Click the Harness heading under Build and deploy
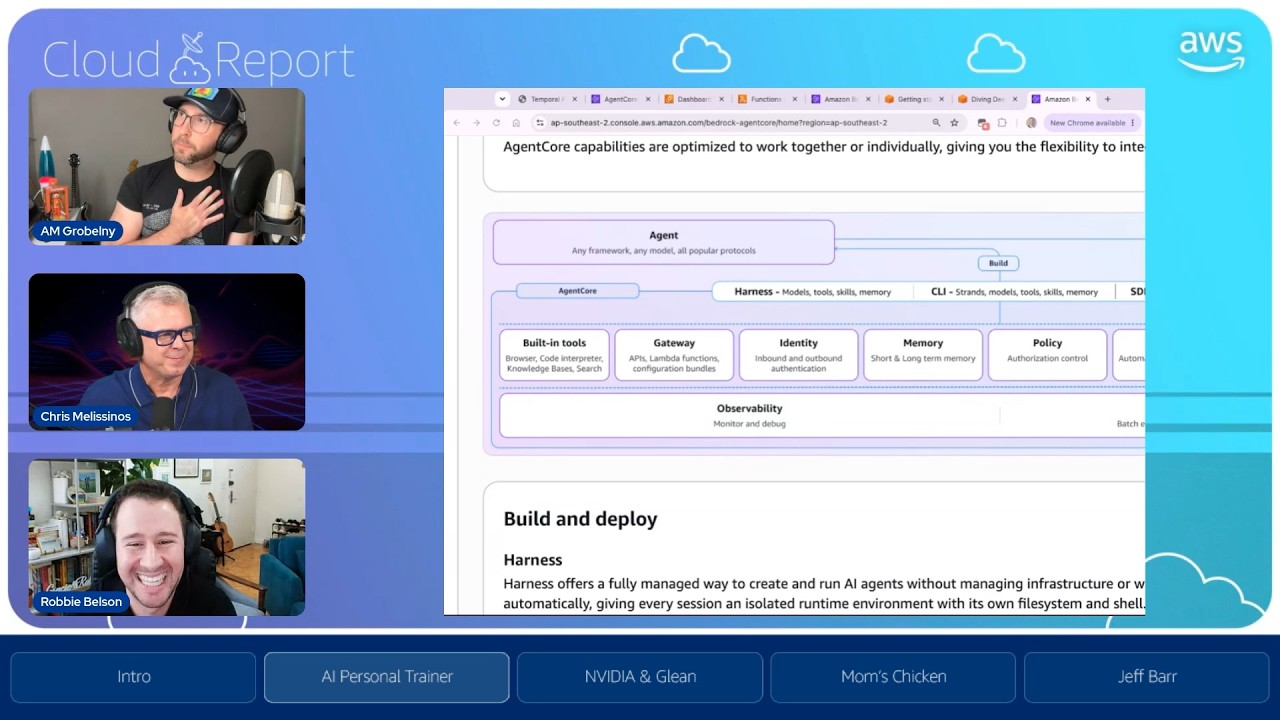The image size is (1280, 720). 533,560
